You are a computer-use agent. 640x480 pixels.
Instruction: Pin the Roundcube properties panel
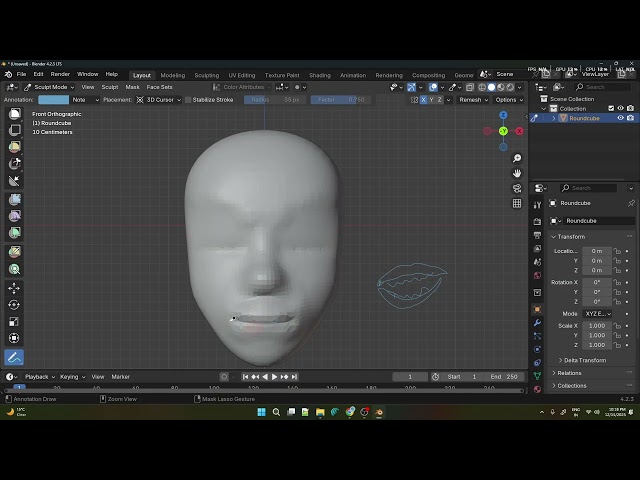[x=631, y=203]
